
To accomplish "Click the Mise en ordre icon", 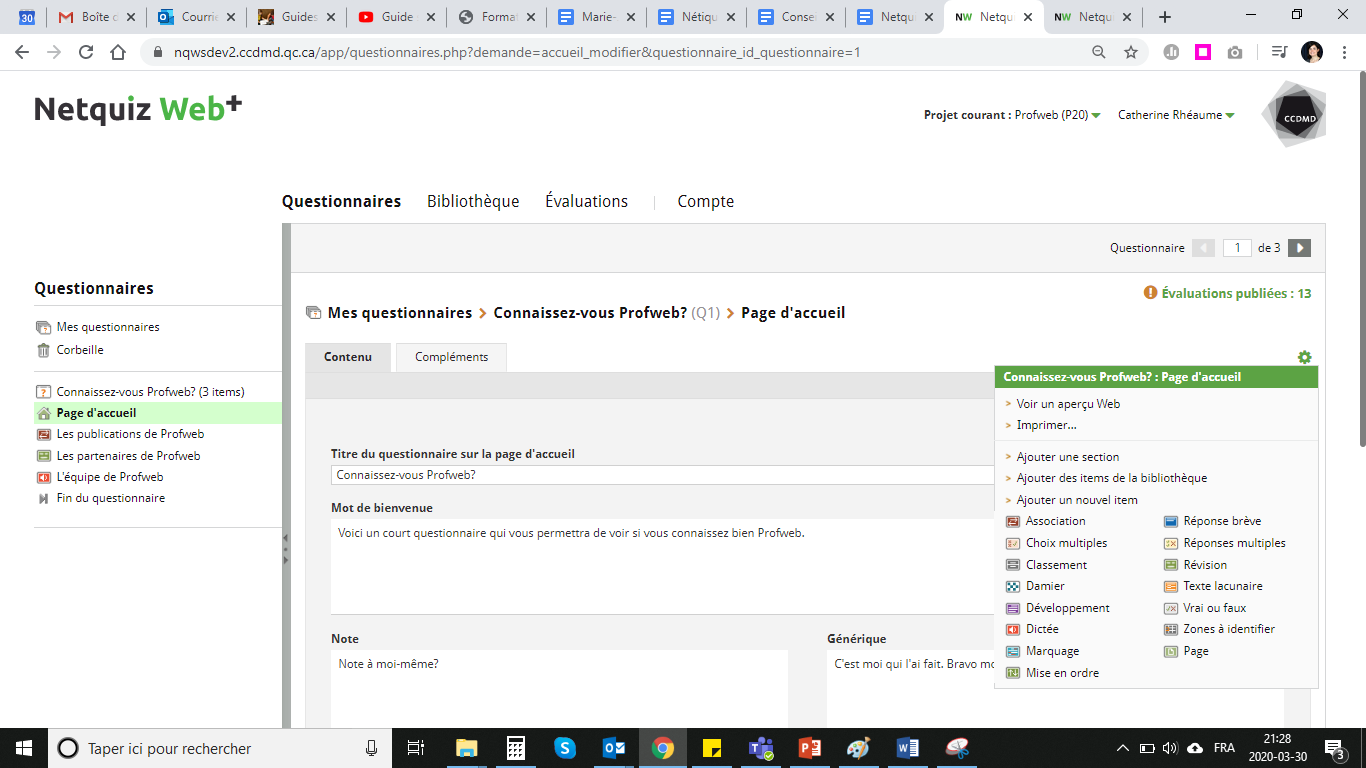I will pos(1012,673).
